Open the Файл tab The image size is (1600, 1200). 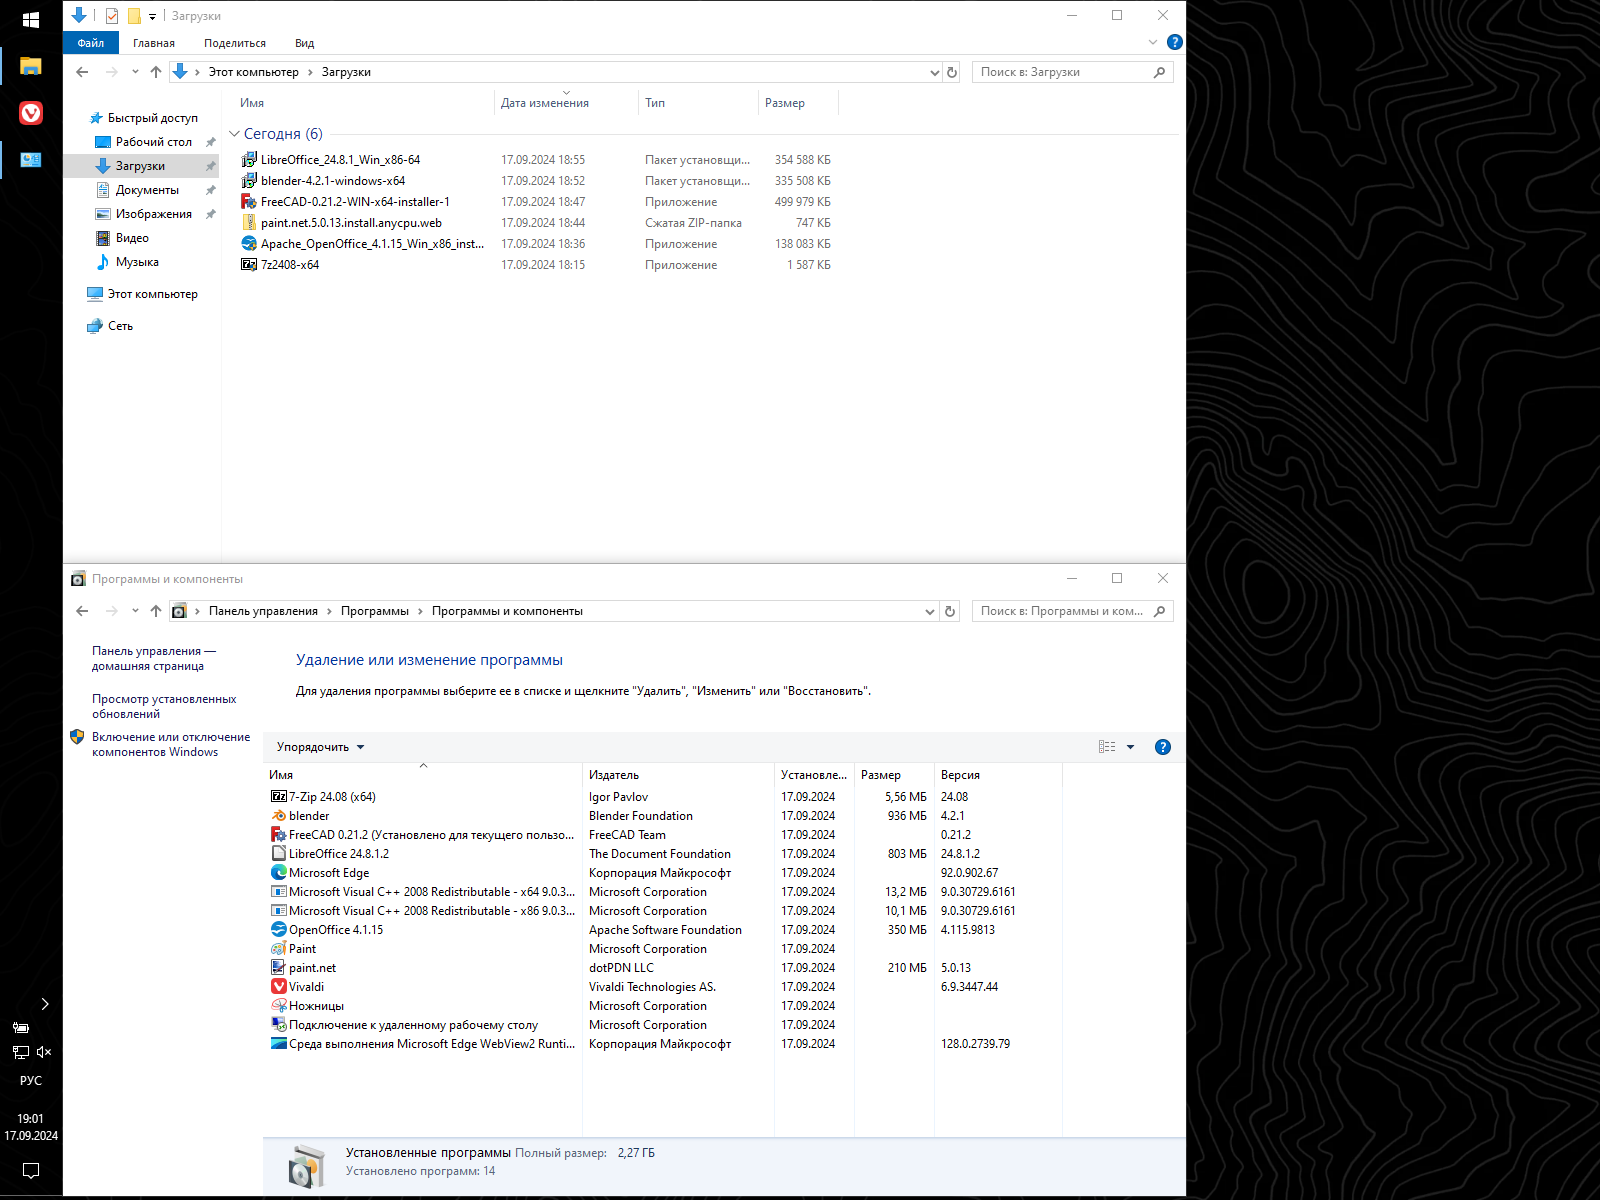click(x=91, y=43)
